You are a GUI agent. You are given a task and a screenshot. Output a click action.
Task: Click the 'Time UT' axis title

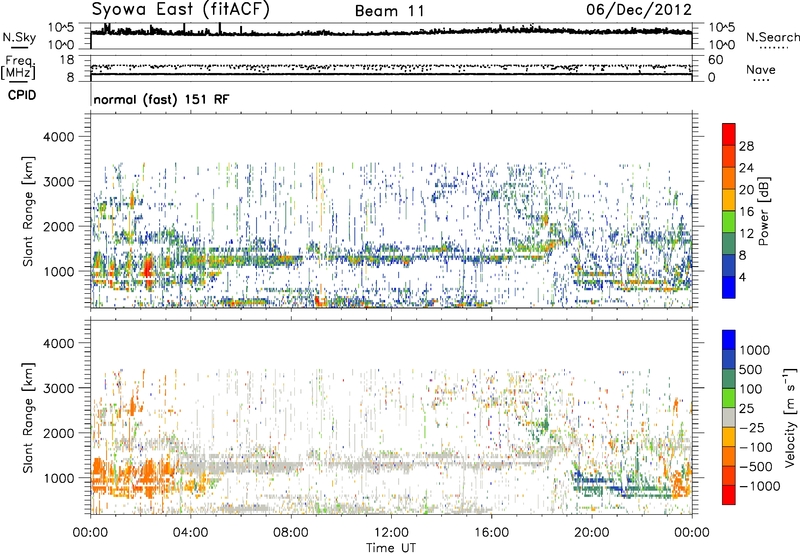[391, 548]
